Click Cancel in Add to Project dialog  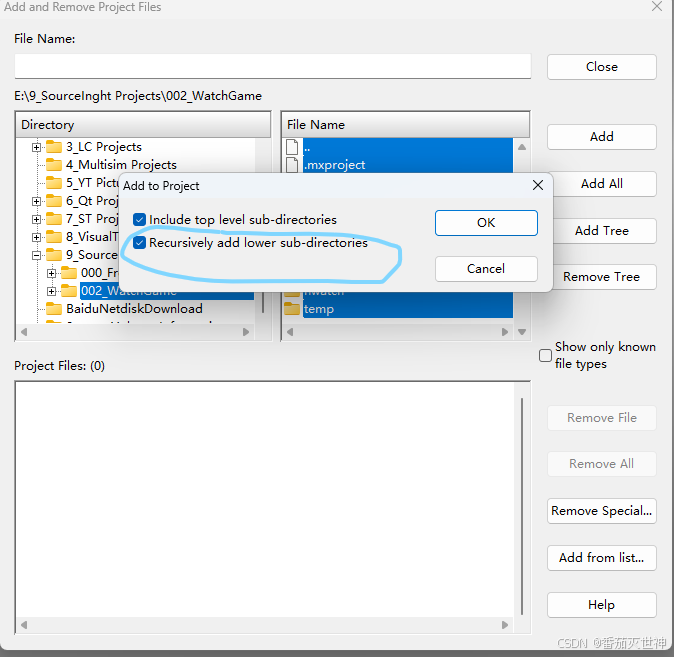point(486,269)
